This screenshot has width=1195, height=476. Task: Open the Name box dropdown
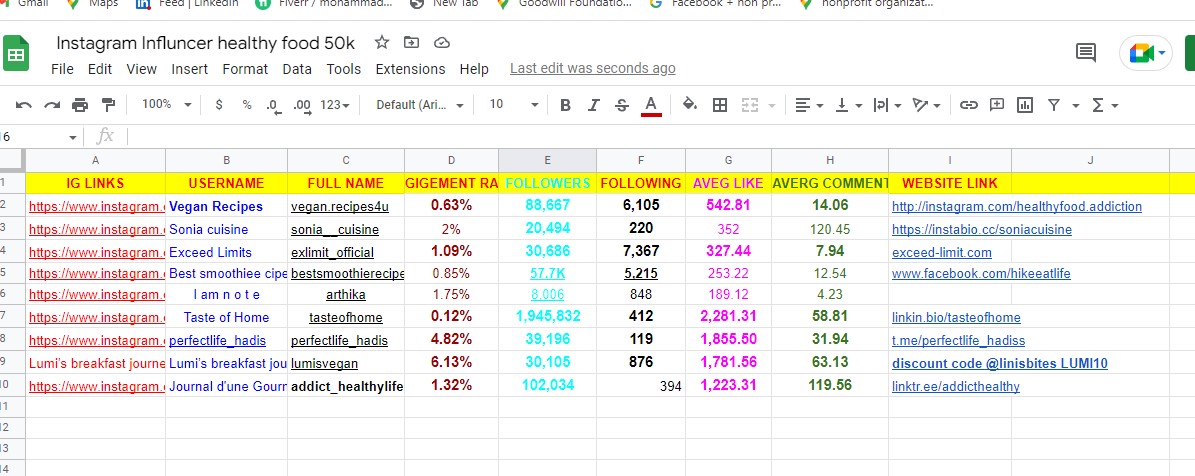72,138
